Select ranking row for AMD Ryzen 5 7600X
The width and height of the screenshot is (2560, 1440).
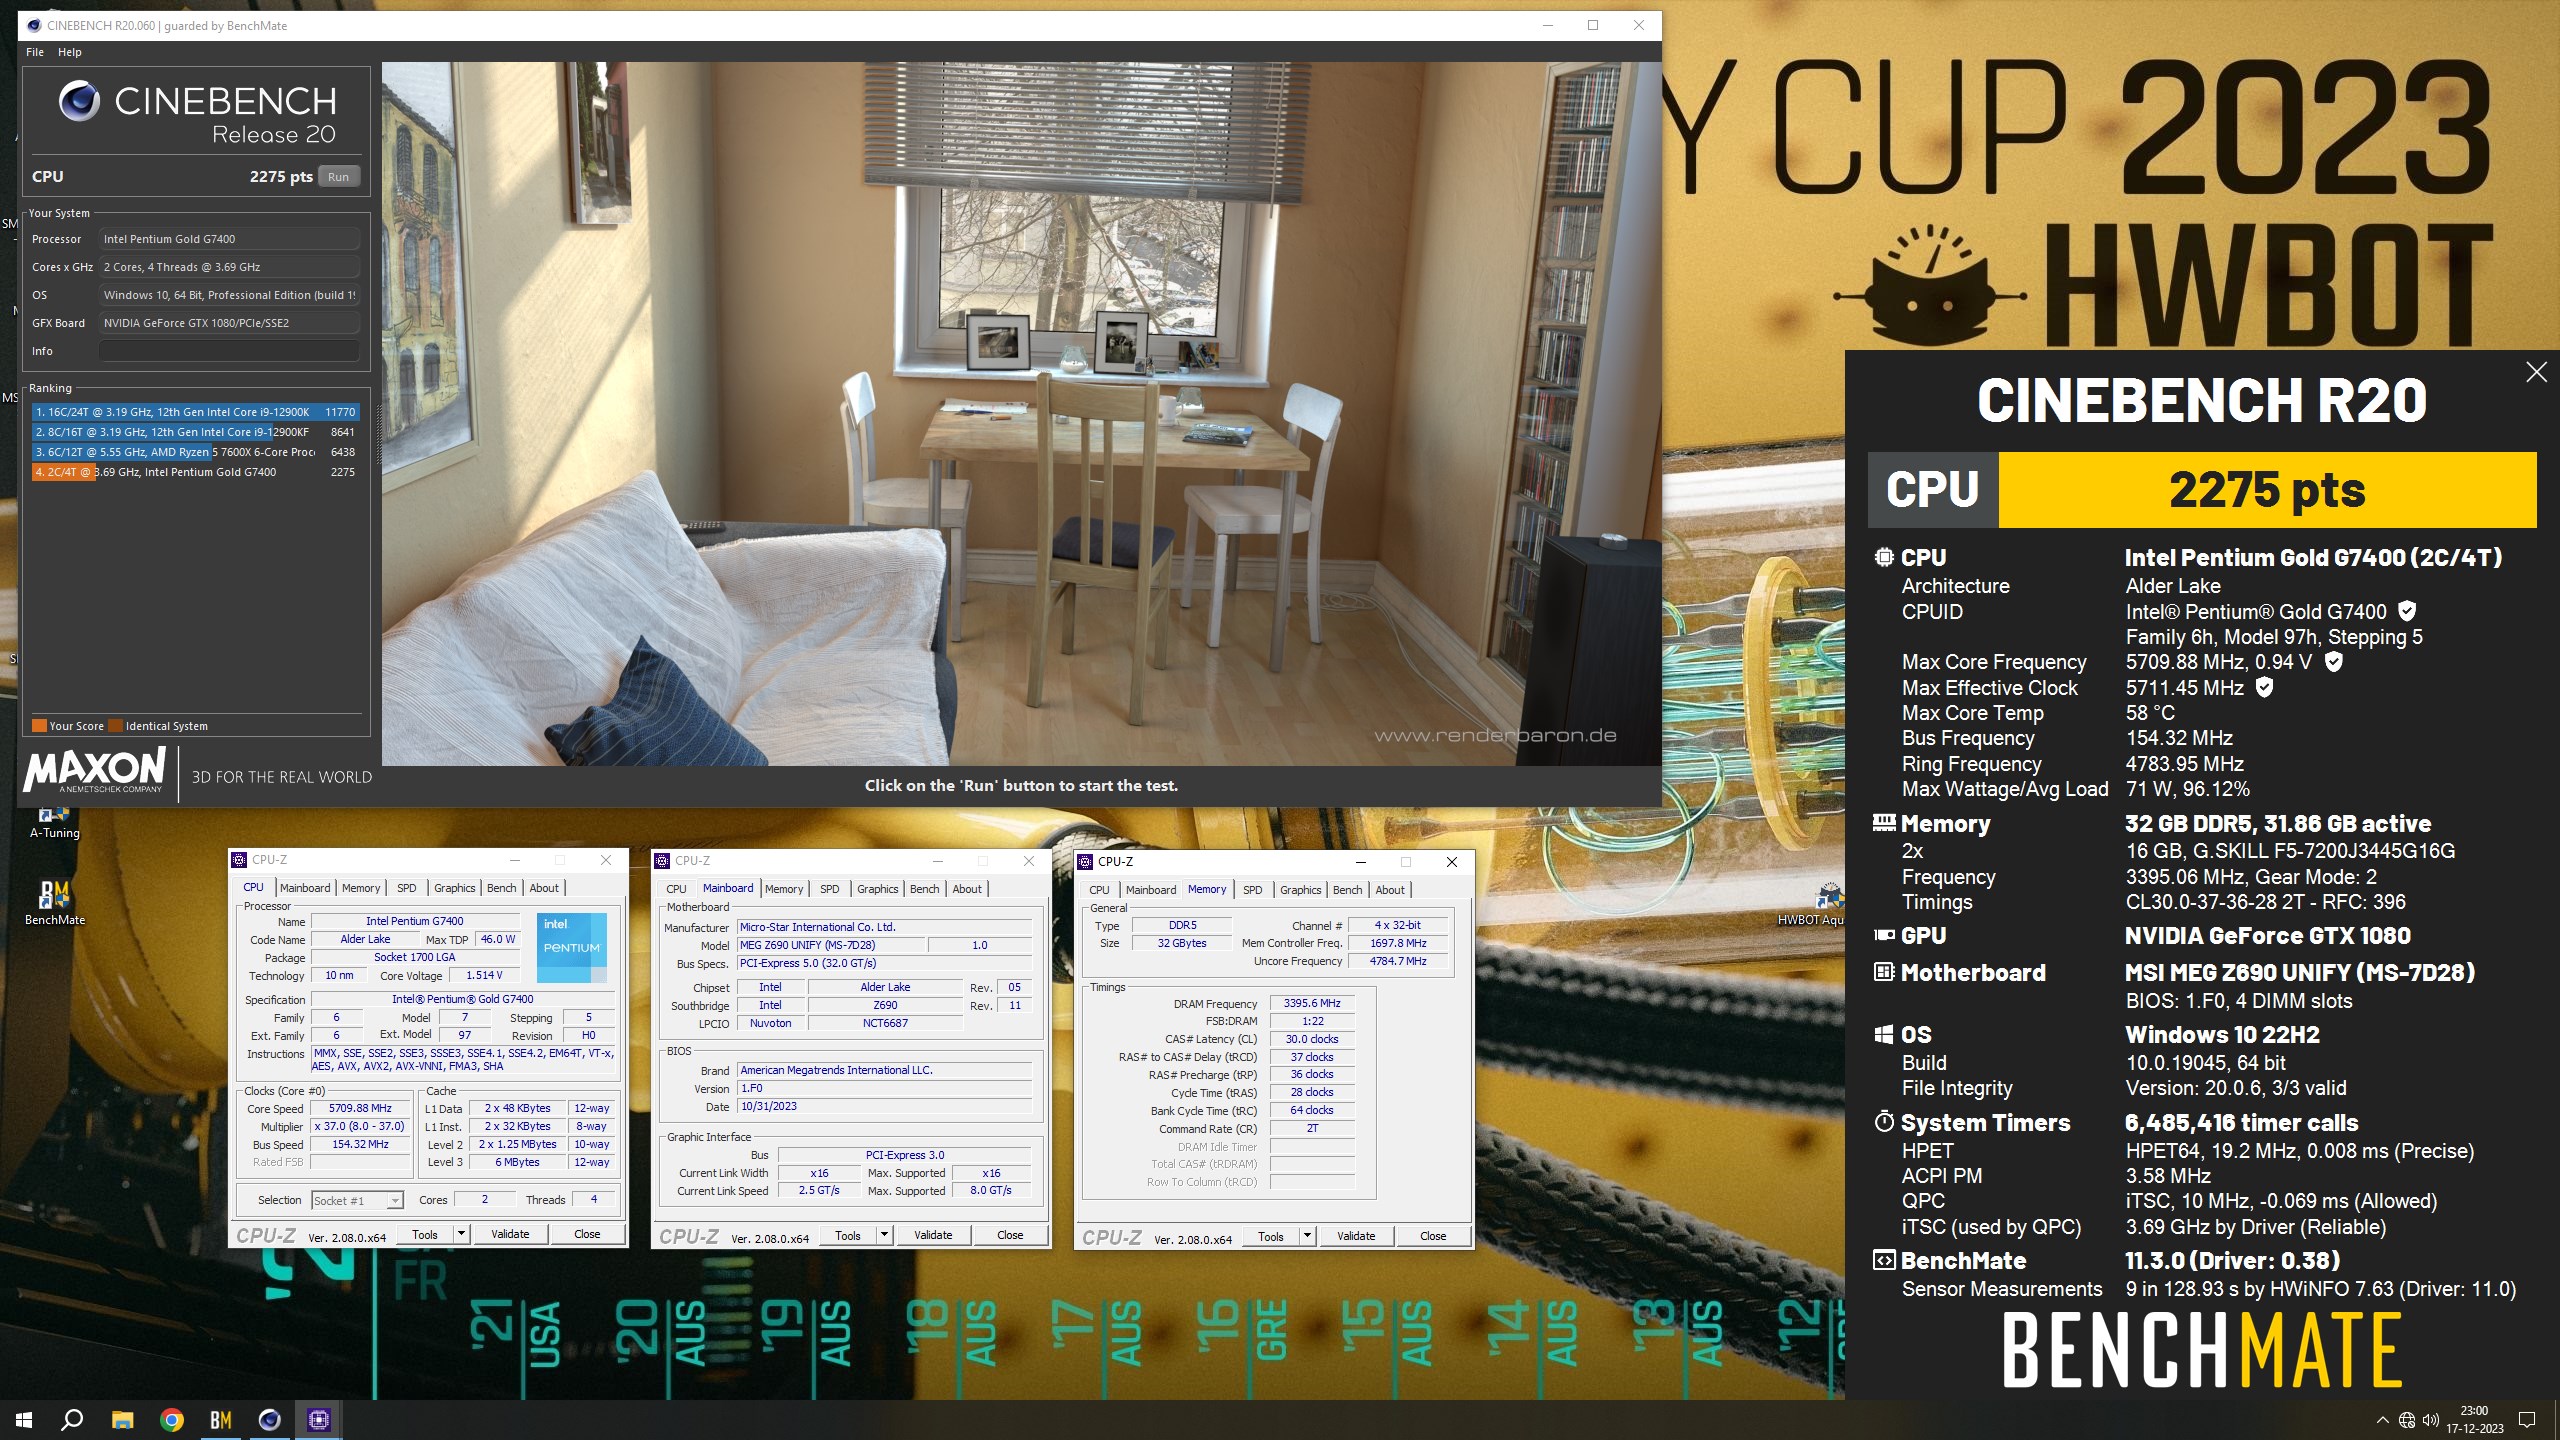pyautogui.click(x=195, y=452)
